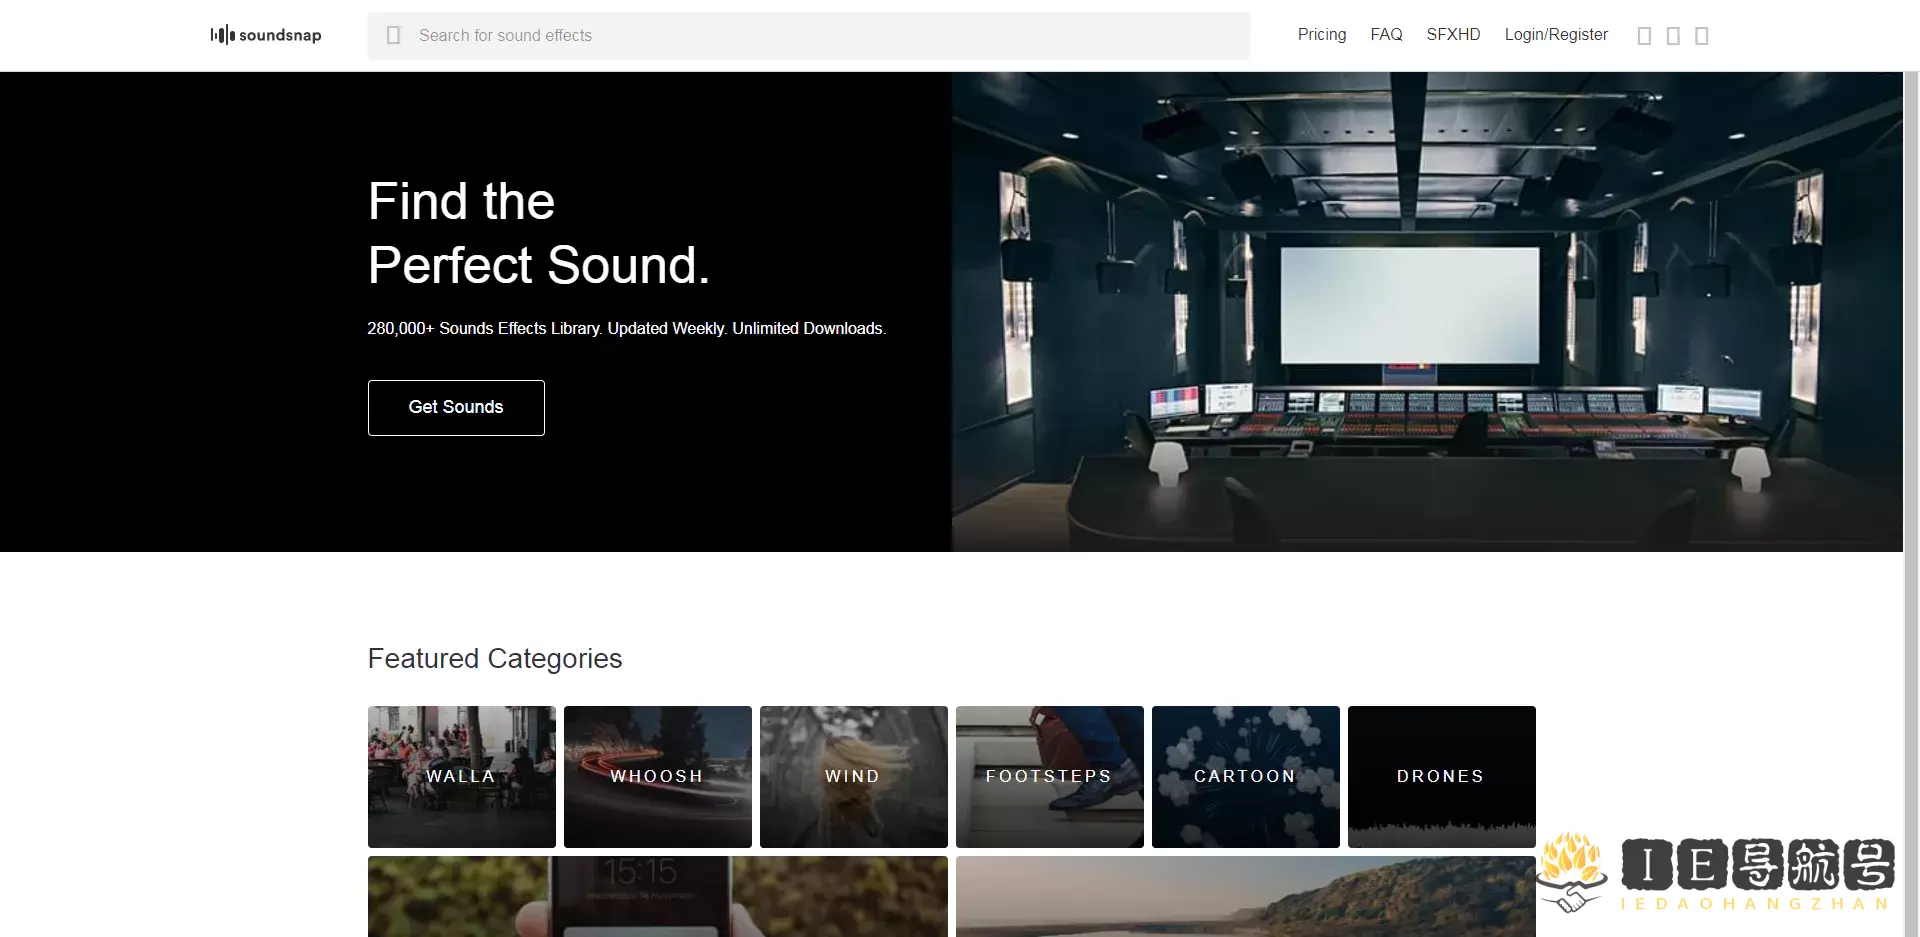Open the FAQ page
The image size is (1920, 937).
(x=1386, y=34)
